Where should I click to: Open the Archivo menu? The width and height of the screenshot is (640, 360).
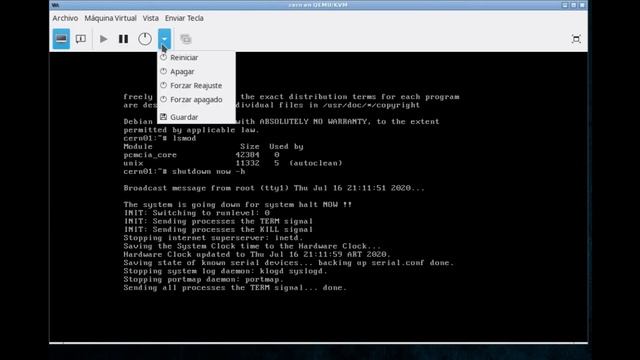65,18
